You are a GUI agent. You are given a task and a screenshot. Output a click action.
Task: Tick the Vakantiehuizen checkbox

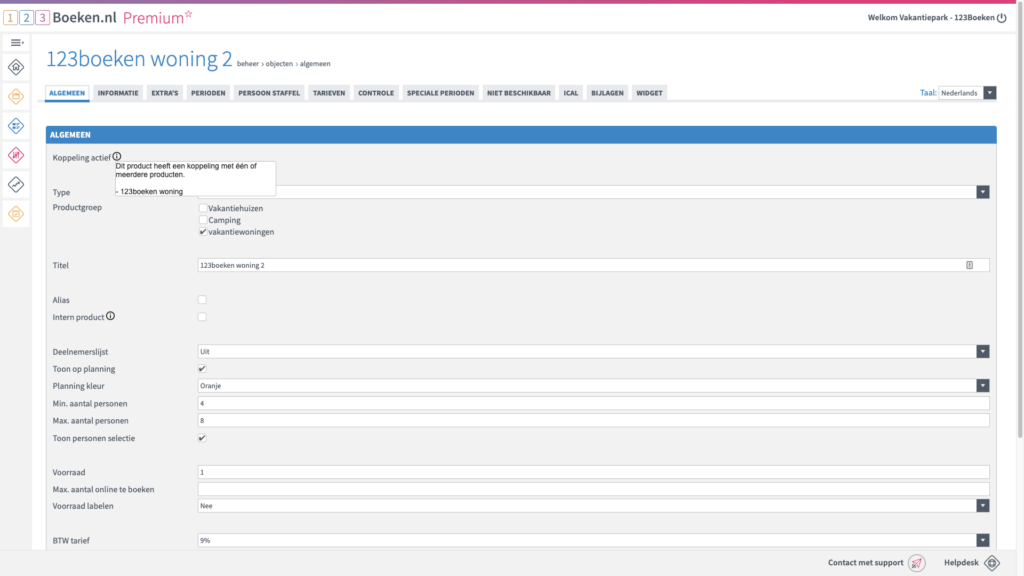[x=203, y=208]
